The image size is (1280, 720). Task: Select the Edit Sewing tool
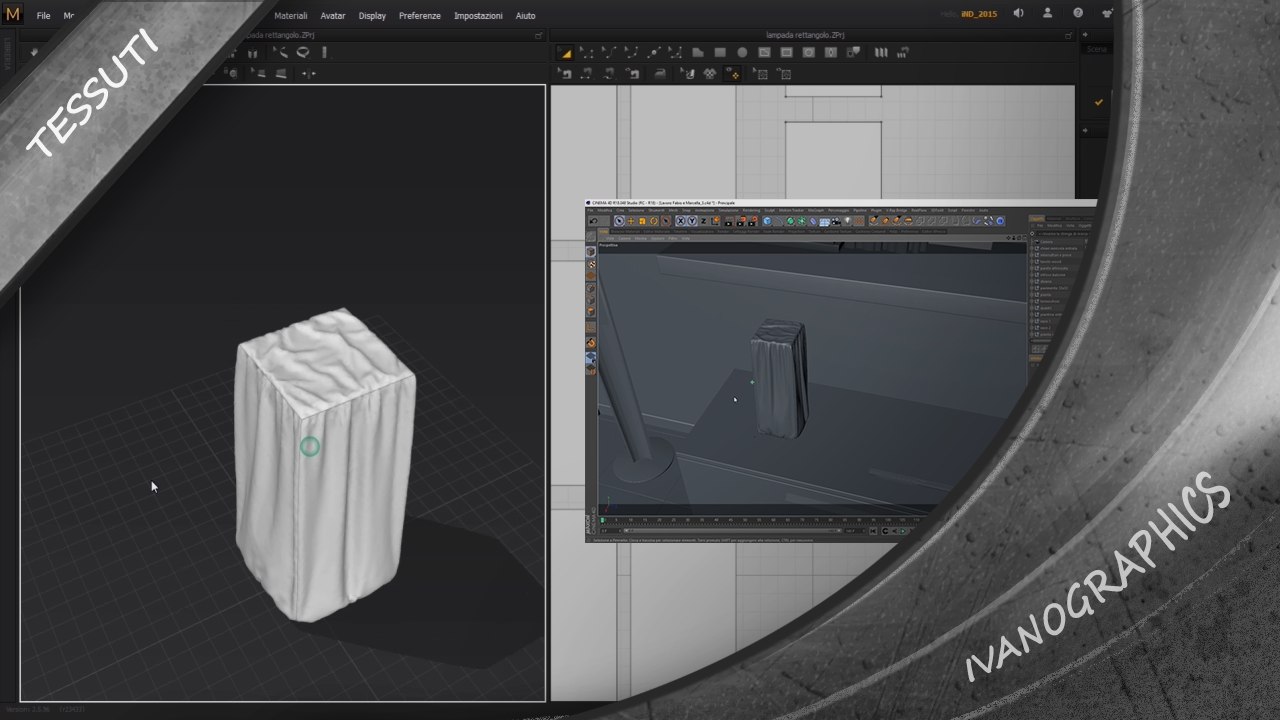coord(565,74)
